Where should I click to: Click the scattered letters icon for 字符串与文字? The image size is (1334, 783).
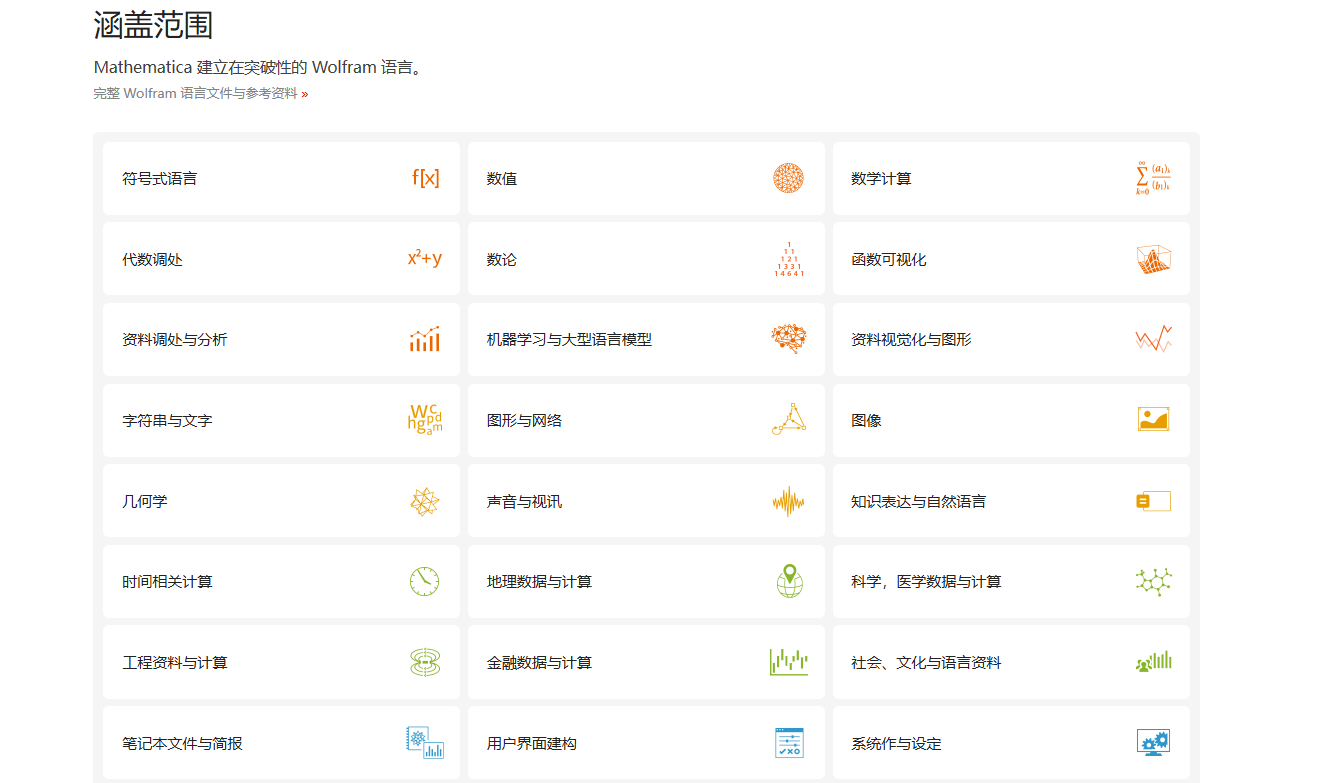(425, 420)
